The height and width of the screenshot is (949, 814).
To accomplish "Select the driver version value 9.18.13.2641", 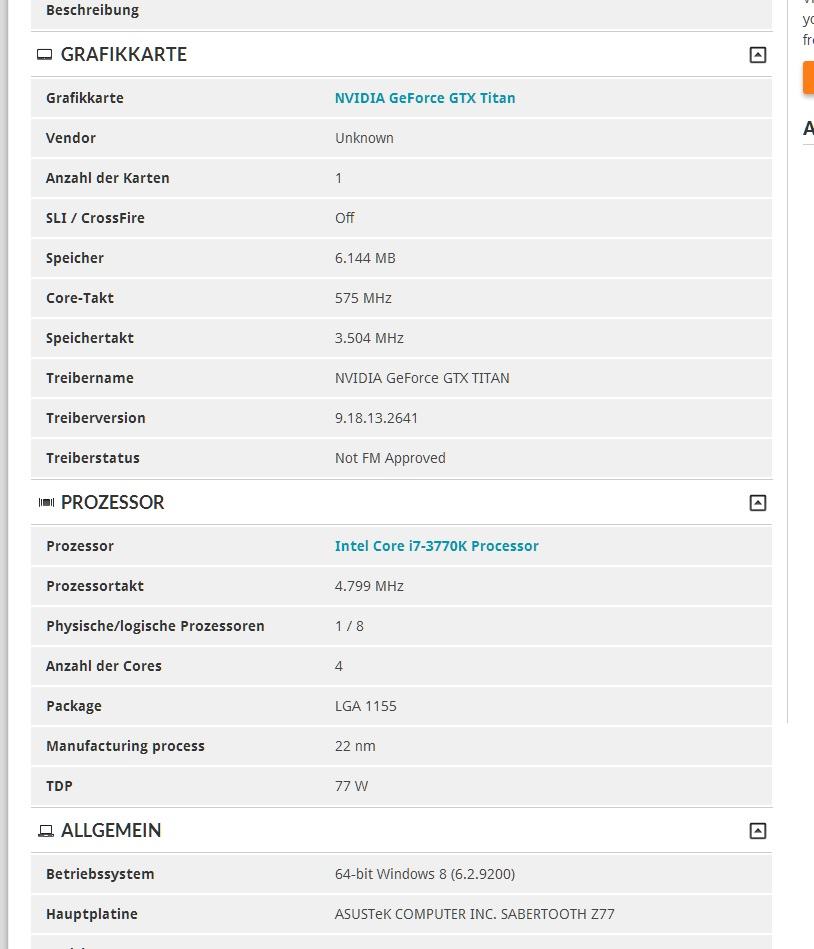I will tap(376, 418).
